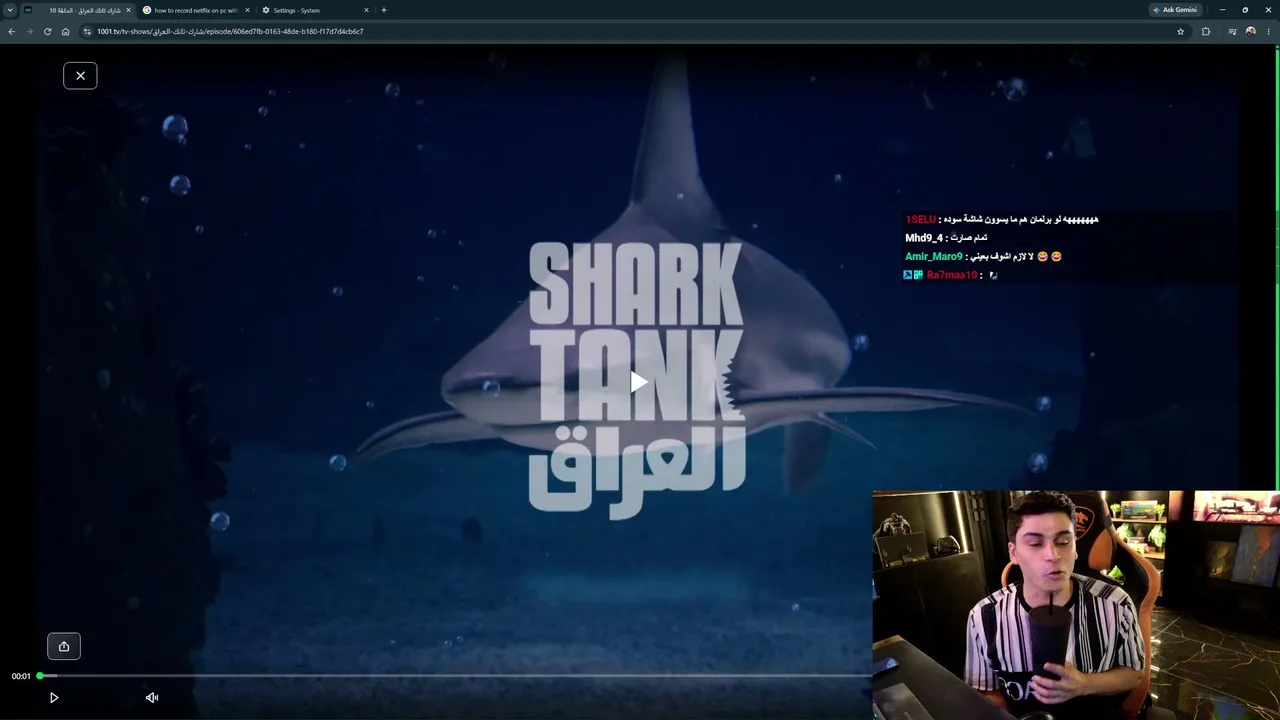Open the tab search dropdown arrow
The width and height of the screenshot is (1280, 720).
[10, 10]
